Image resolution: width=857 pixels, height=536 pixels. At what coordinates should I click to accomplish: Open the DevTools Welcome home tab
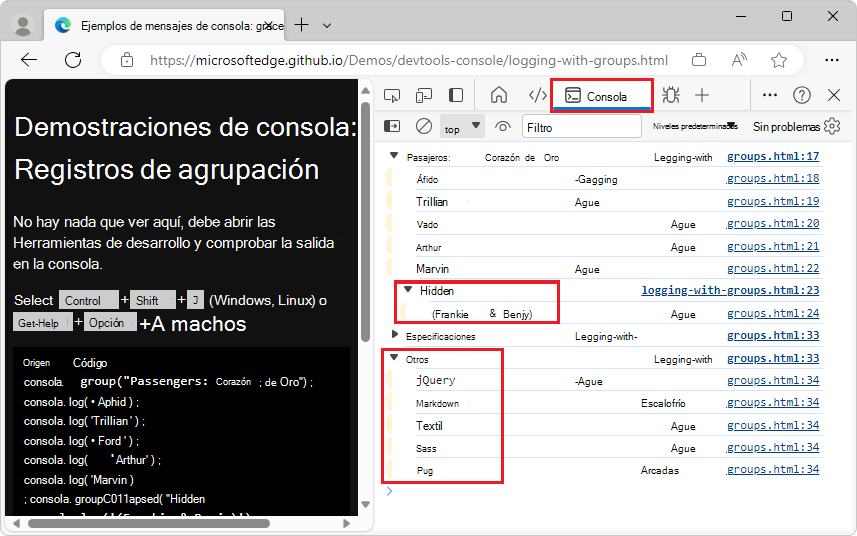click(x=498, y=95)
